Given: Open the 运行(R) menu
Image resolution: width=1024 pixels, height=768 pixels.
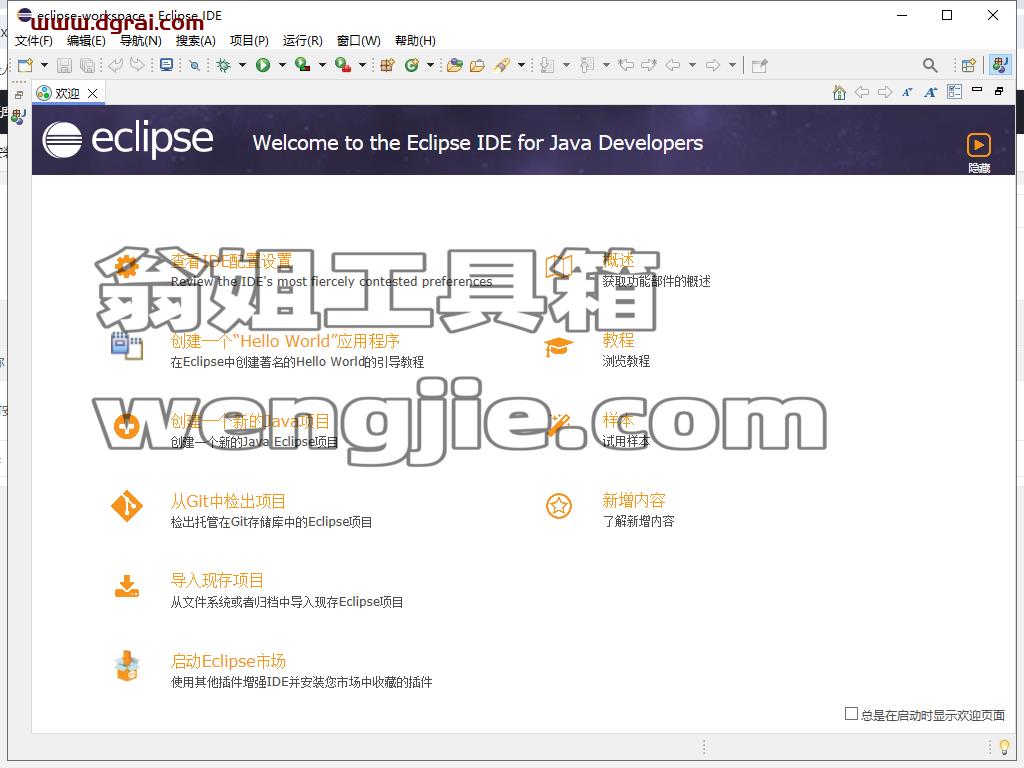Looking at the screenshot, I should coord(302,40).
